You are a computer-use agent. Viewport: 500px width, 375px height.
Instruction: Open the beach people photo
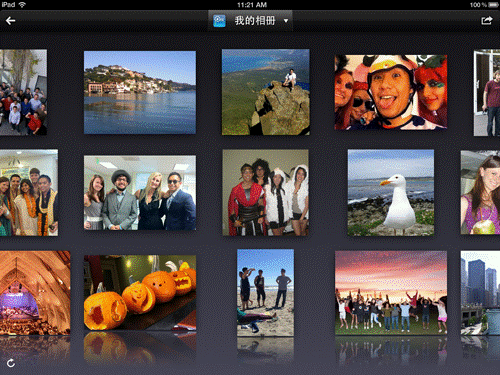[265, 293]
